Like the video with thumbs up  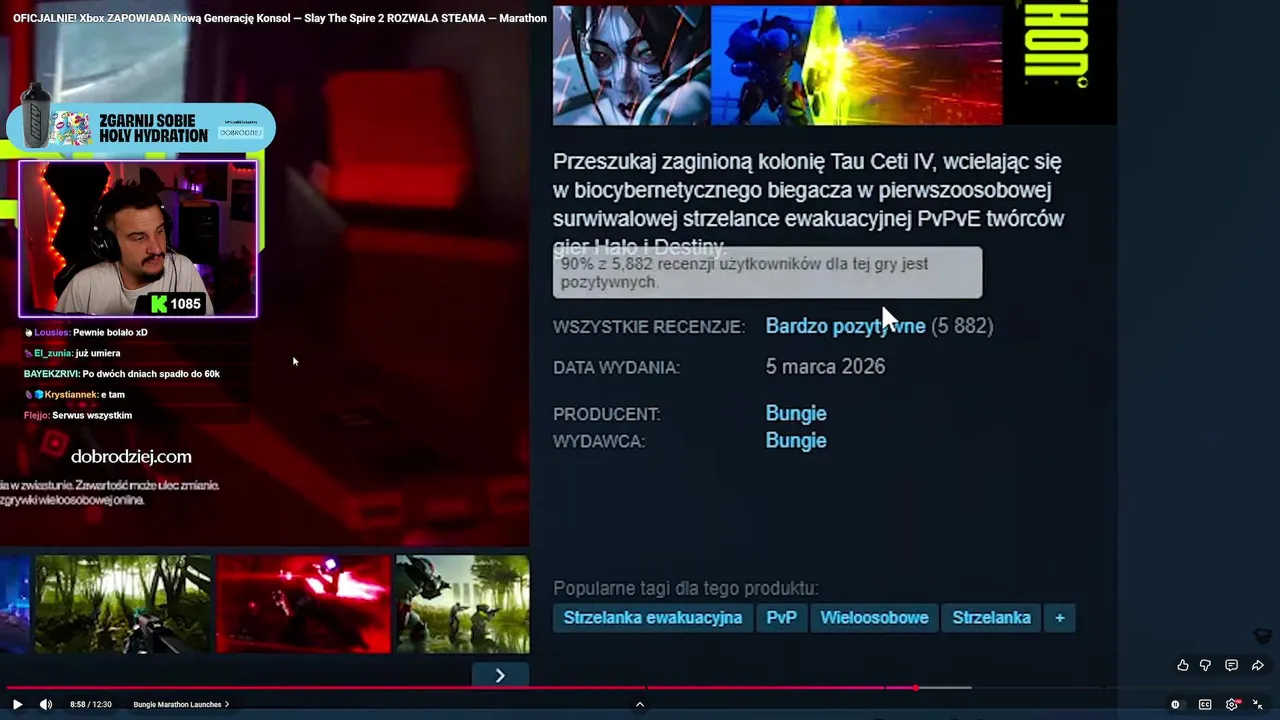(x=1183, y=665)
